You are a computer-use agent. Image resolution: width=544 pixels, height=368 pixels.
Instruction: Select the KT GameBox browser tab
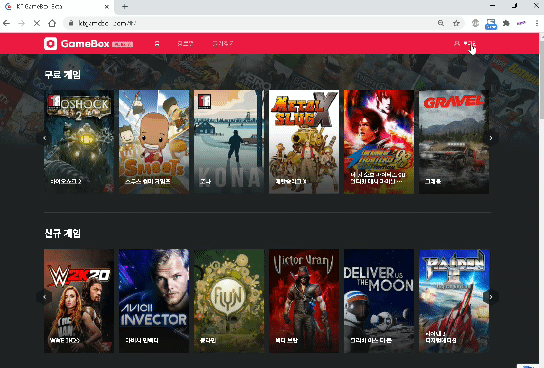(x=57, y=7)
